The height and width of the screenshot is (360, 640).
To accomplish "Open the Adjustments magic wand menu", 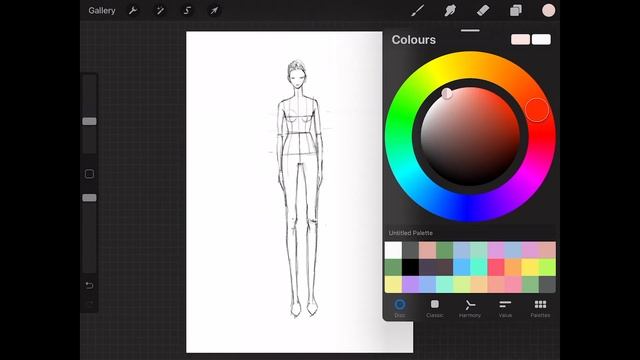I will [160, 11].
